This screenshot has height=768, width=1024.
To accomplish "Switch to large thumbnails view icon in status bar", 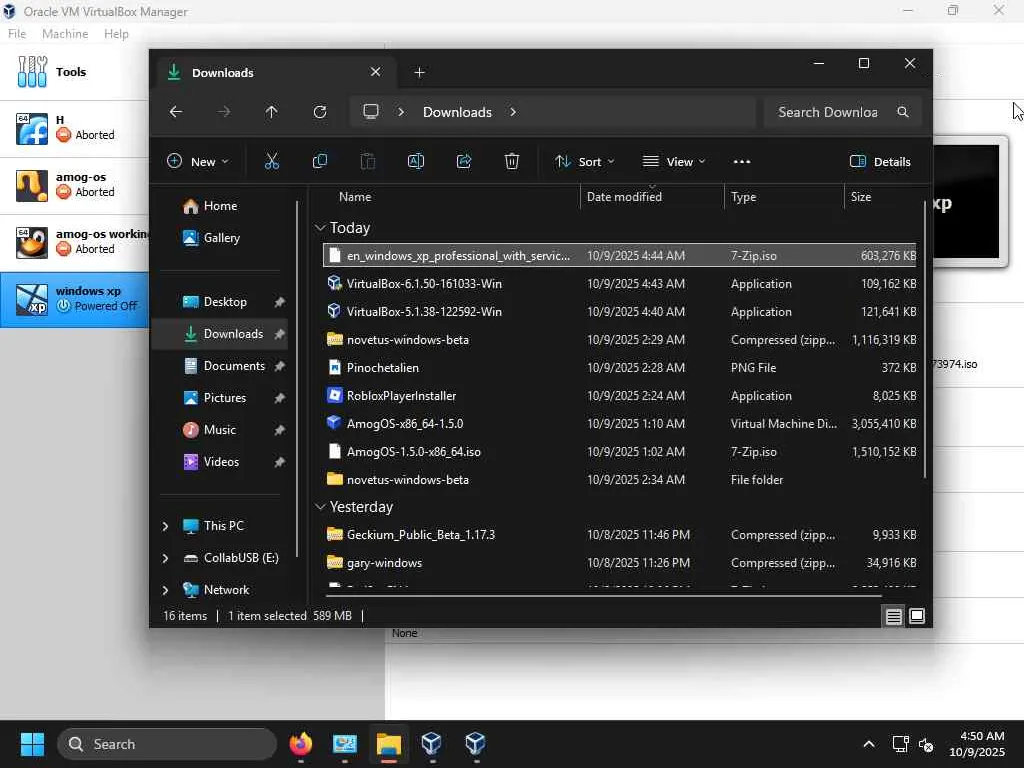I will pyautogui.click(x=917, y=616).
